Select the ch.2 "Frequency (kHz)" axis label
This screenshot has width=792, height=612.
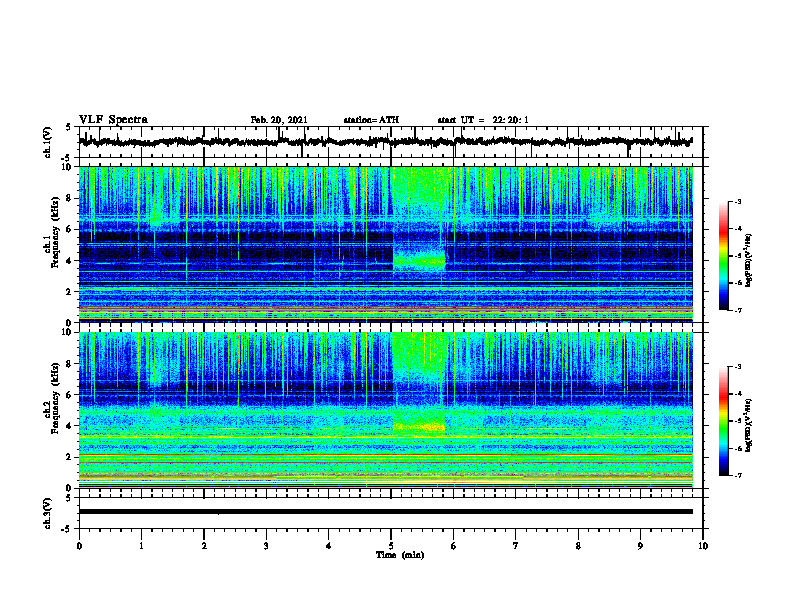pyautogui.click(x=55, y=398)
